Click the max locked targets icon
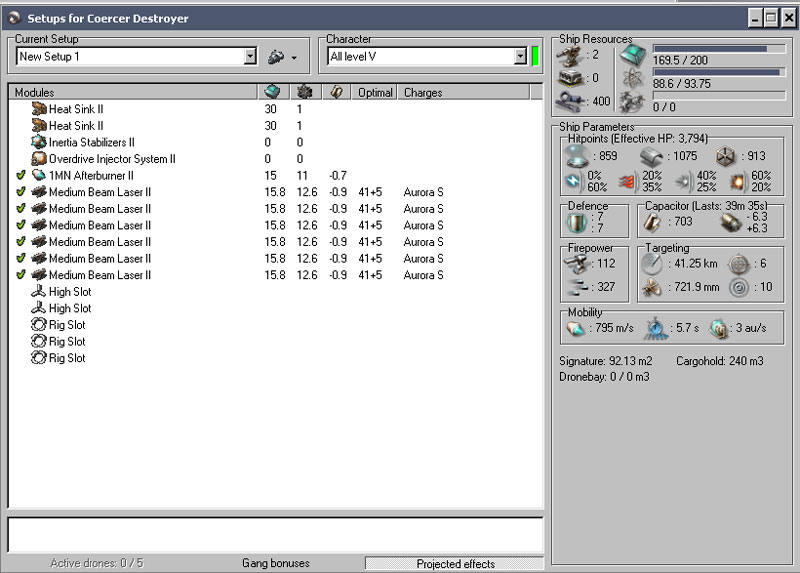The height and width of the screenshot is (573, 800). point(738,264)
